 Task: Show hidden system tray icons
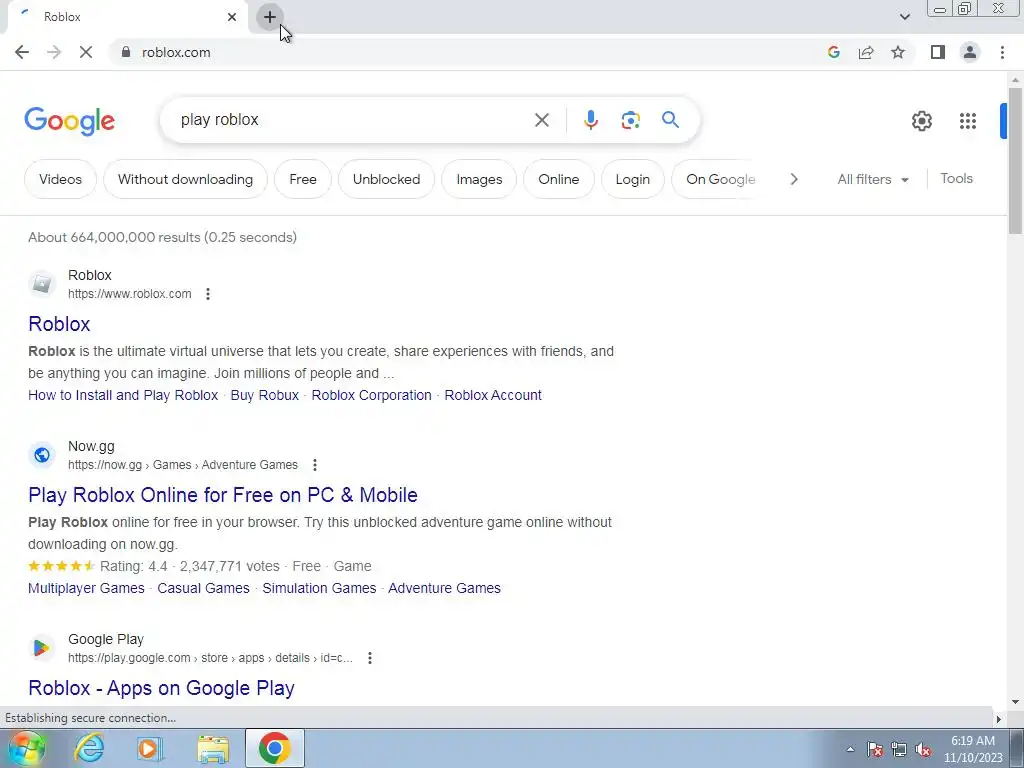tap(850, 749)
